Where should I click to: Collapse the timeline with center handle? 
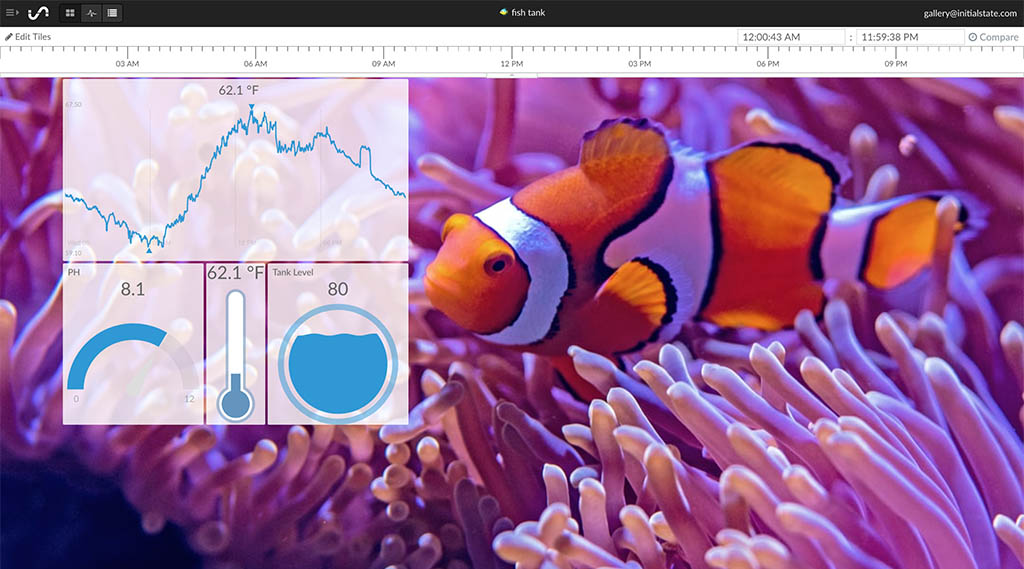pos(512,75)
